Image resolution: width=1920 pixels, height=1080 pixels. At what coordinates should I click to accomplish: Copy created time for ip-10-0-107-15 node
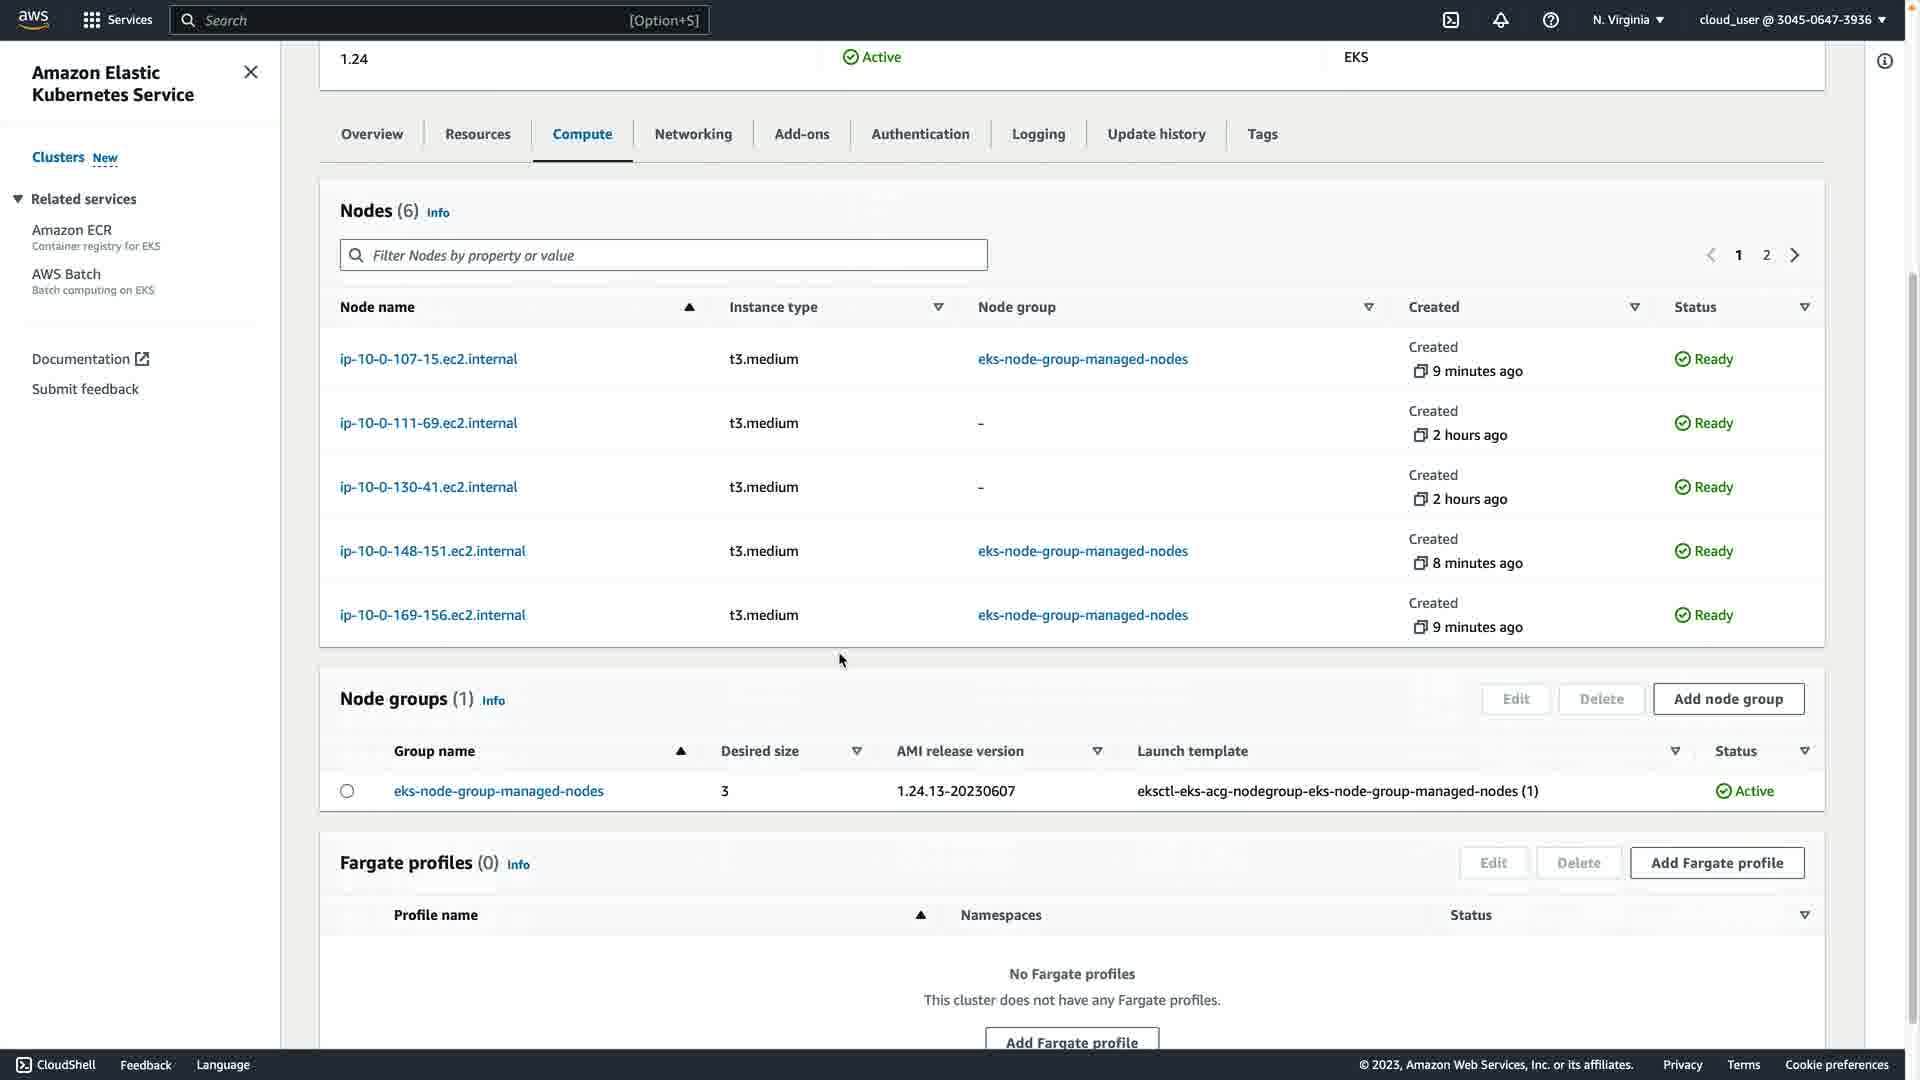tap(1420, 371)
